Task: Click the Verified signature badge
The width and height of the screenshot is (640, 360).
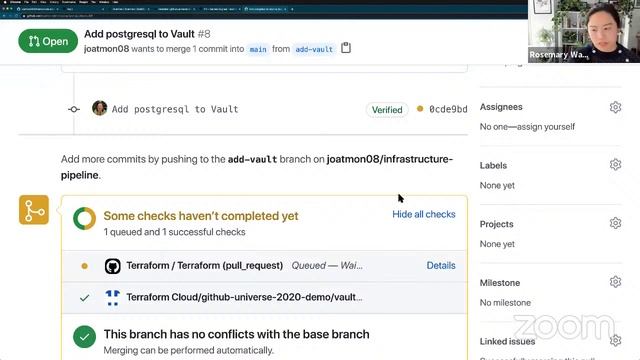Action: [x=387, y=110]
